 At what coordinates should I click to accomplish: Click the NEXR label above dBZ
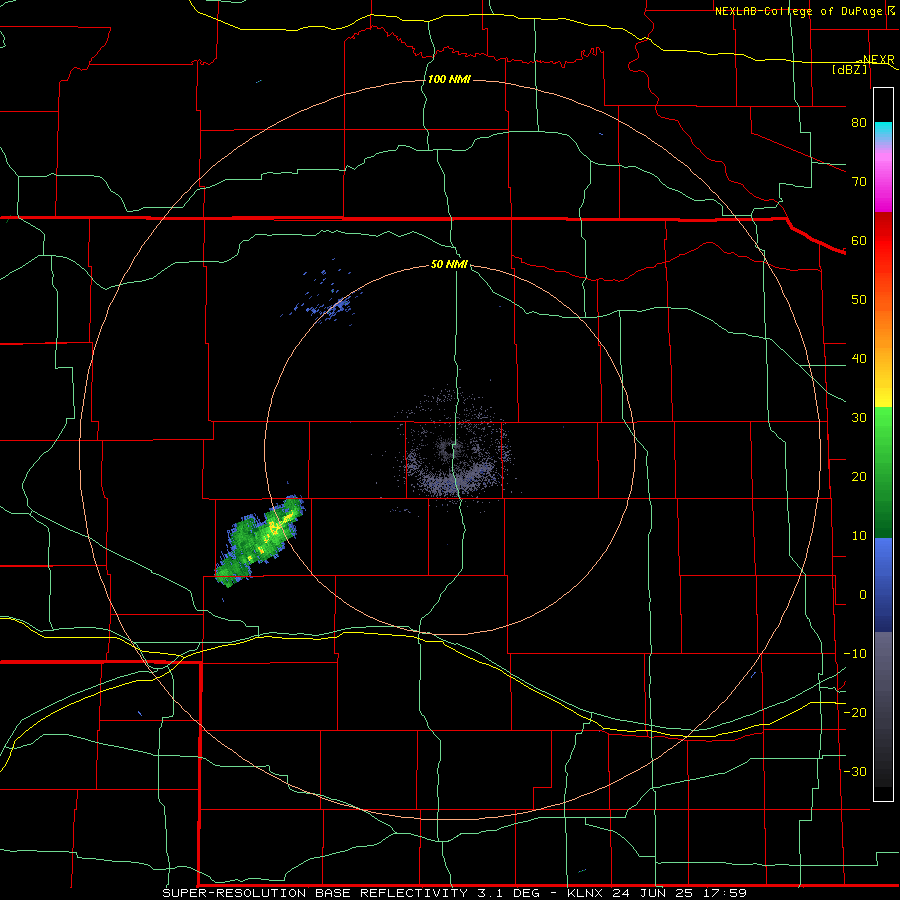[x=878, y=60]
